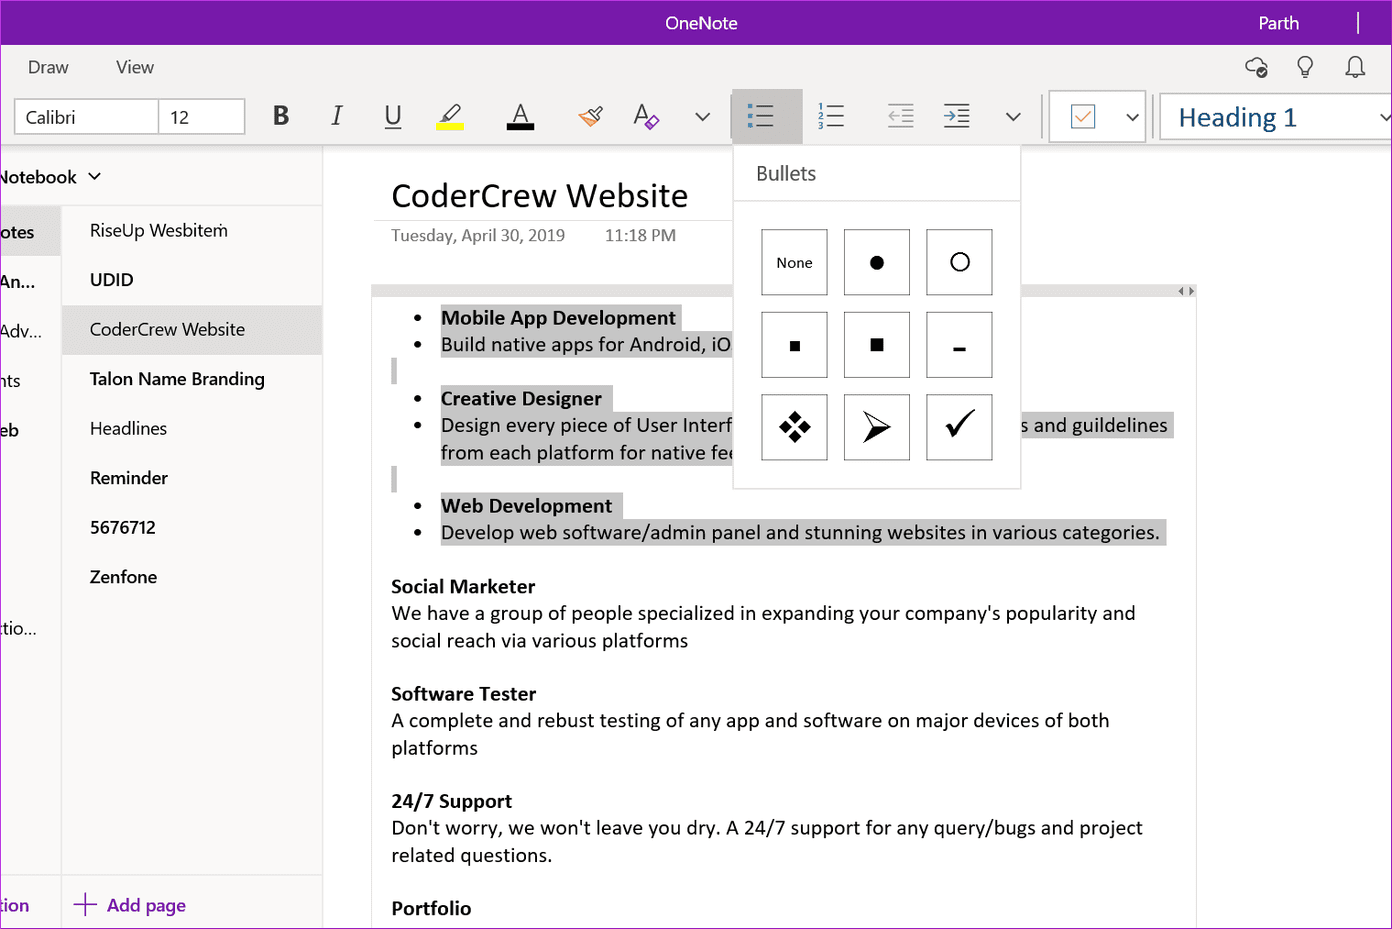Click the Format Painter brush icon
The width and height of the screenshot is (1392, 929).
tap(590, 116)
